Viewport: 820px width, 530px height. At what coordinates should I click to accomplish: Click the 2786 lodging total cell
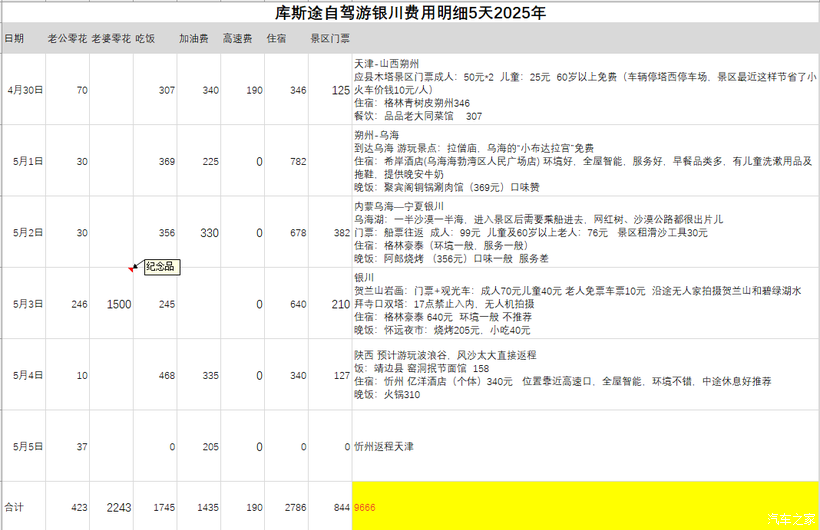(287, 506)
